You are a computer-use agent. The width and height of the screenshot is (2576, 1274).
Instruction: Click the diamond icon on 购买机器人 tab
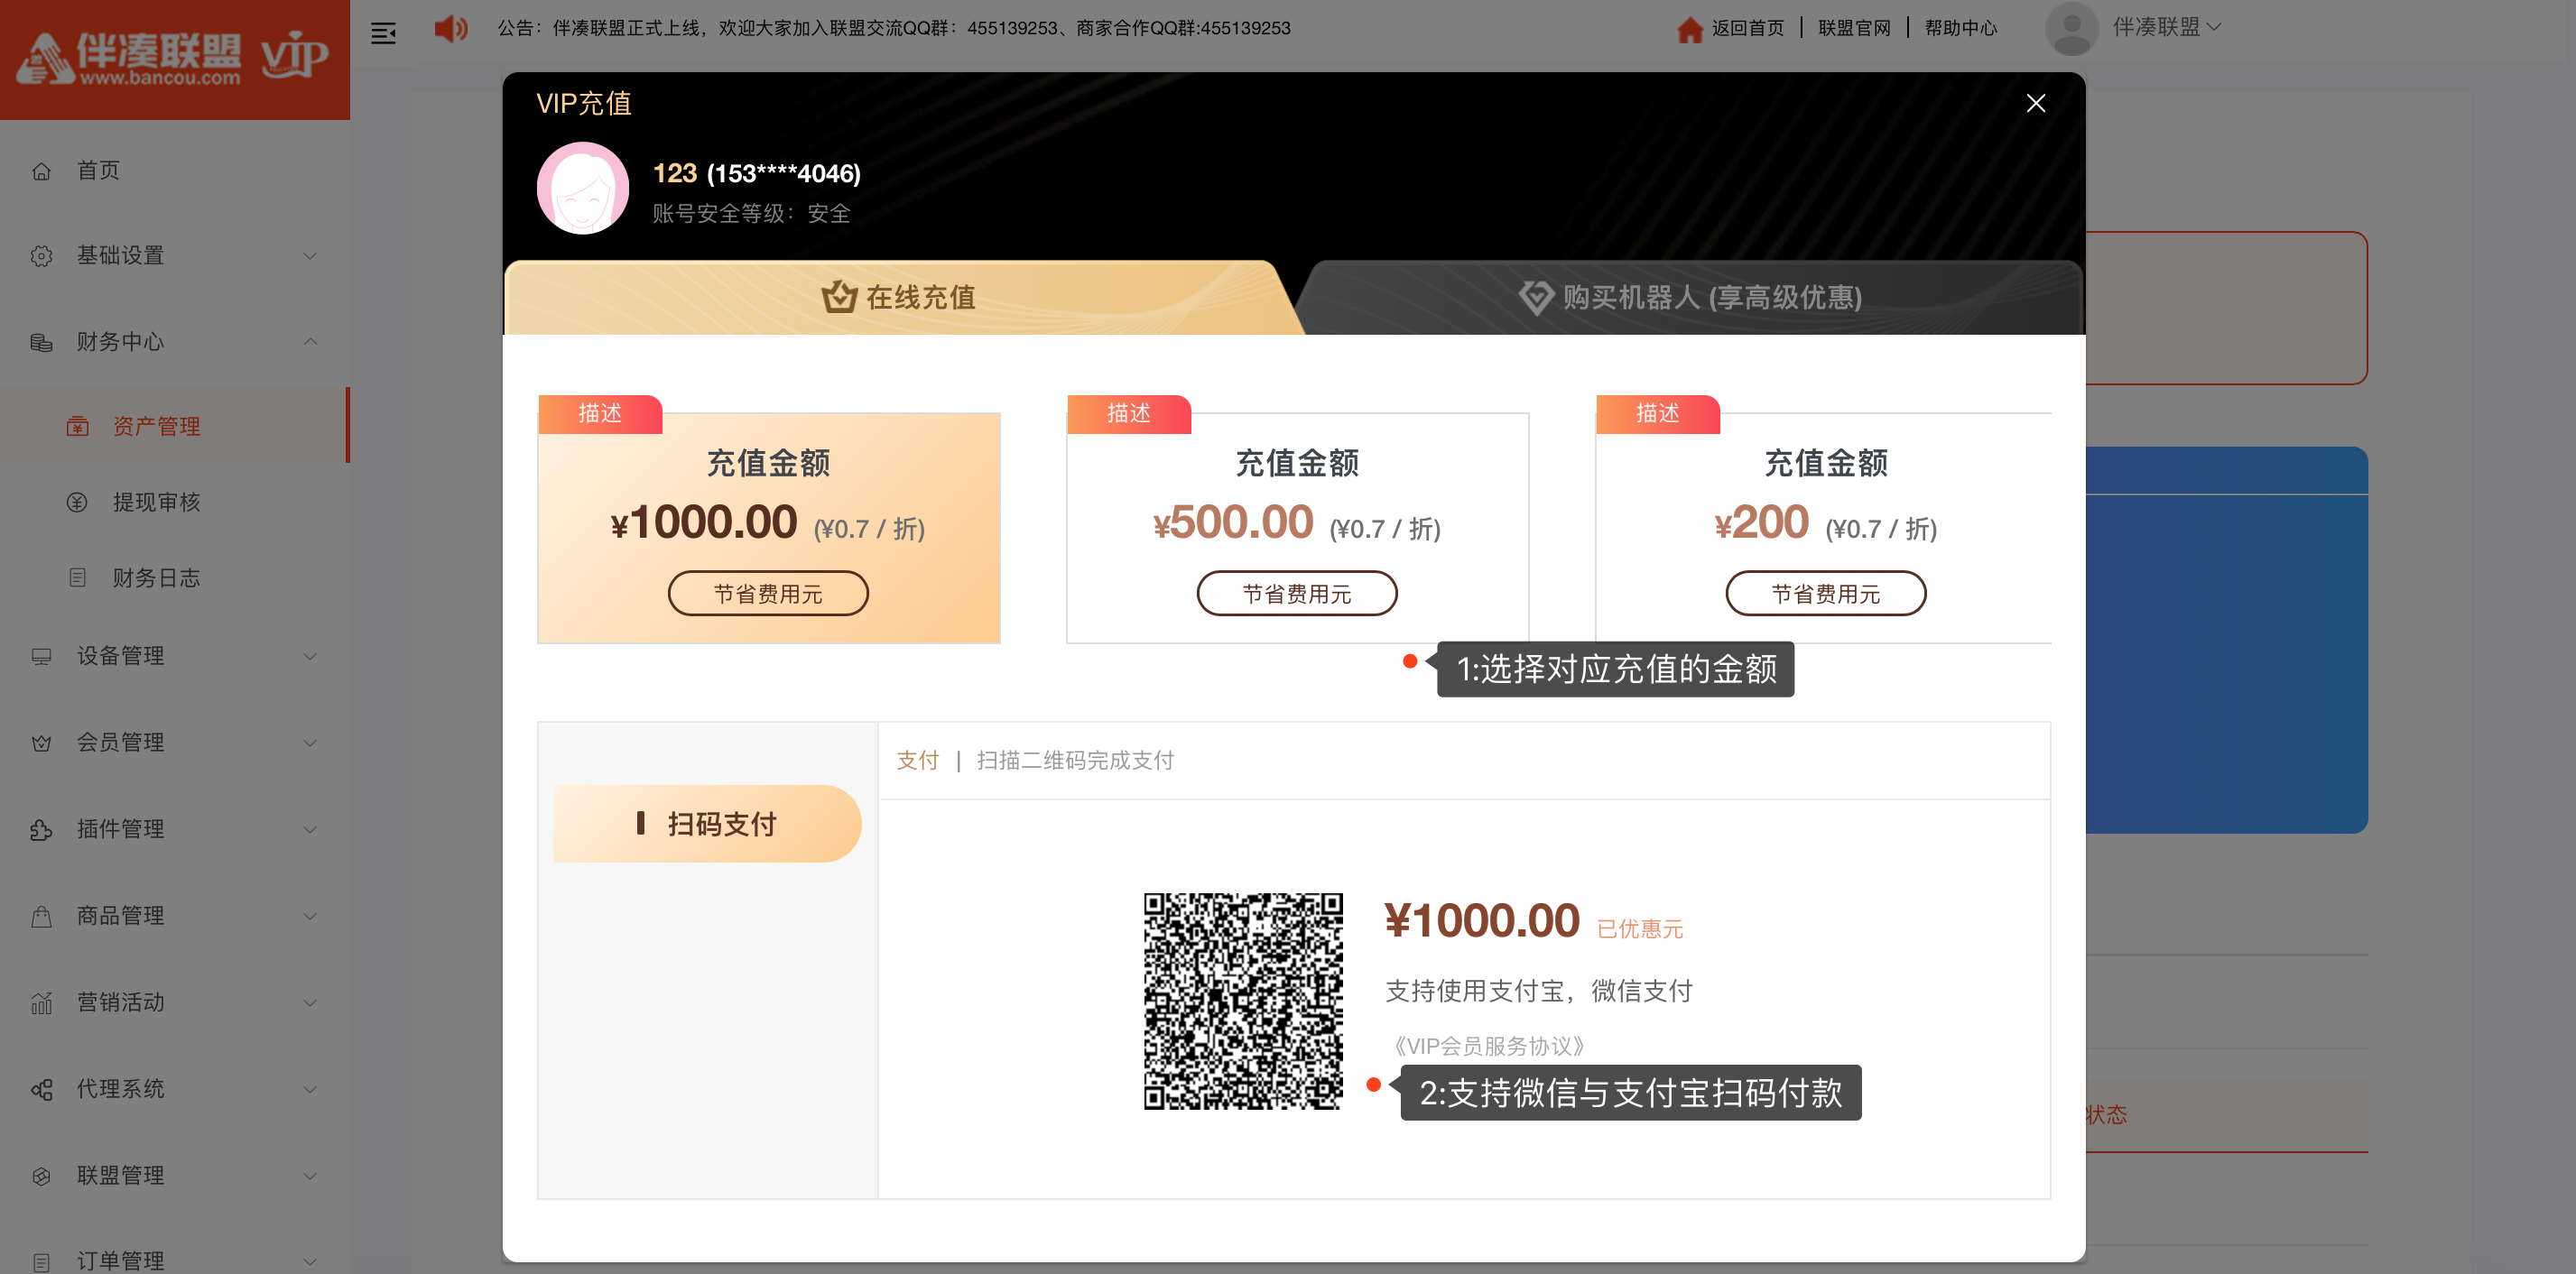[x=1535, y=297]
